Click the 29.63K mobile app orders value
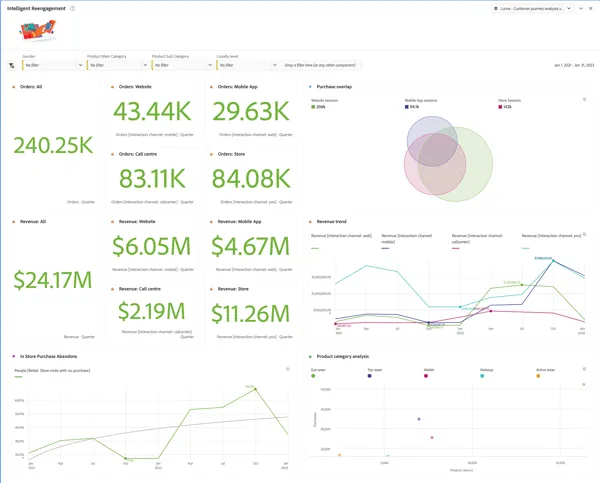The width and height of the screenshot is (600, 483). click(251, 111)
